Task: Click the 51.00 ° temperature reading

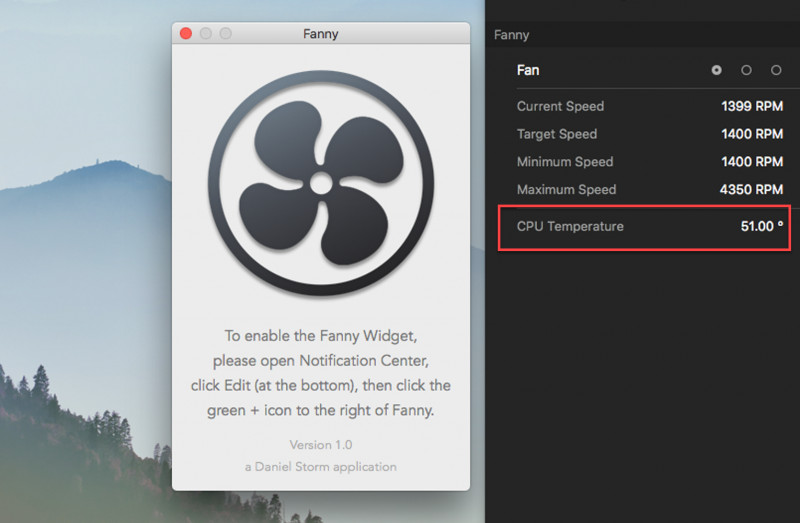Action: point(761,227)
